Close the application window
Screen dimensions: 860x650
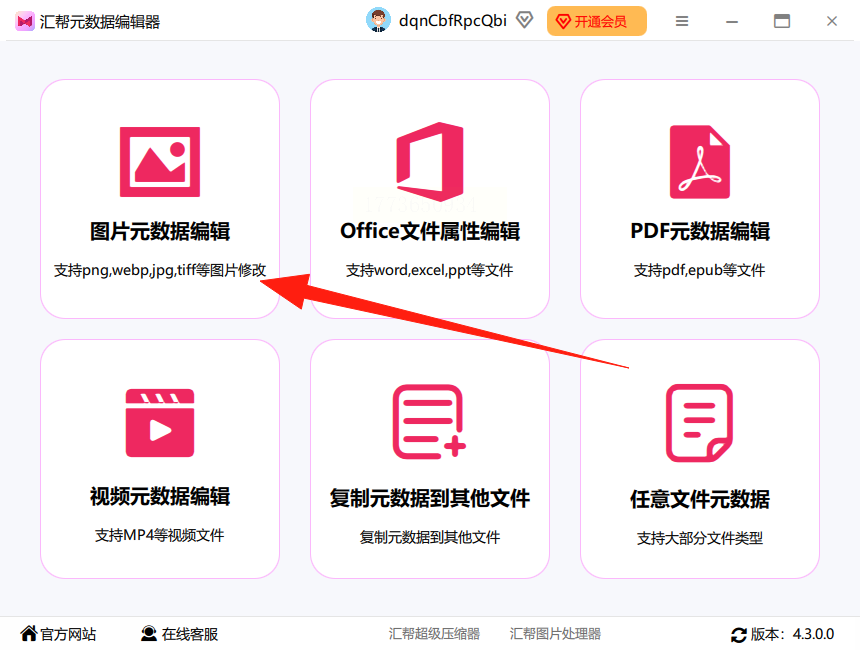click(x=831, y=21)
